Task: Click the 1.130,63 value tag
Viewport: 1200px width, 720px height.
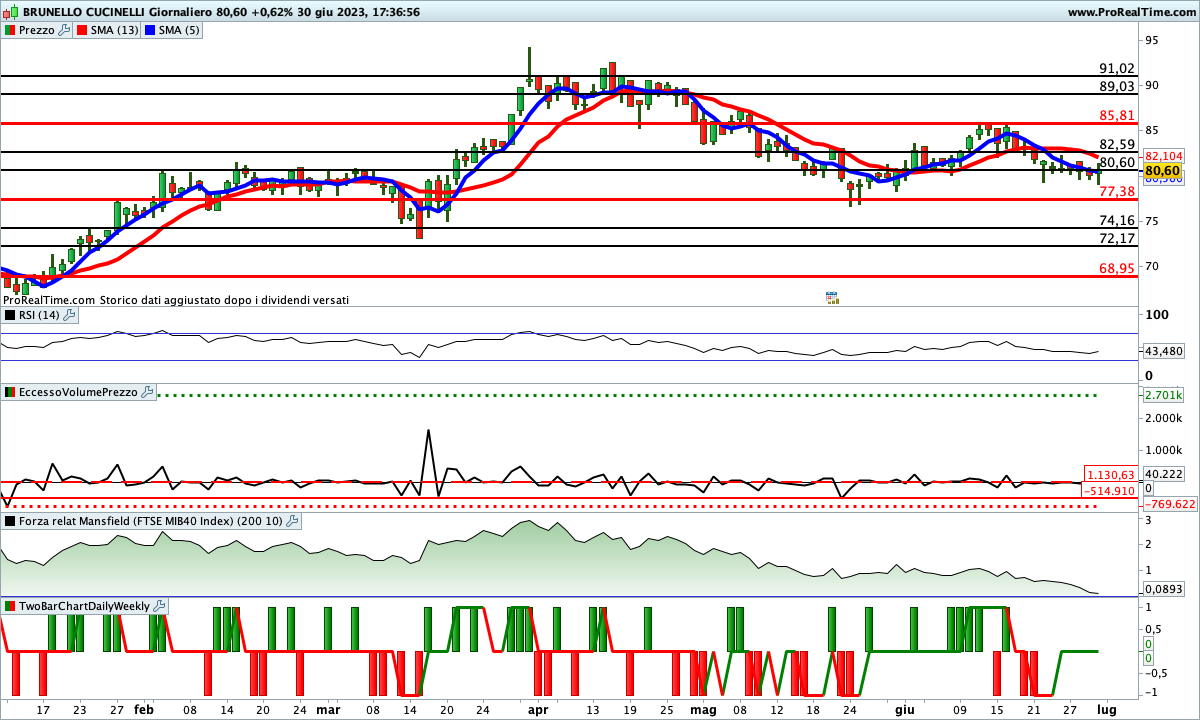Action: tap(1111, 475)
